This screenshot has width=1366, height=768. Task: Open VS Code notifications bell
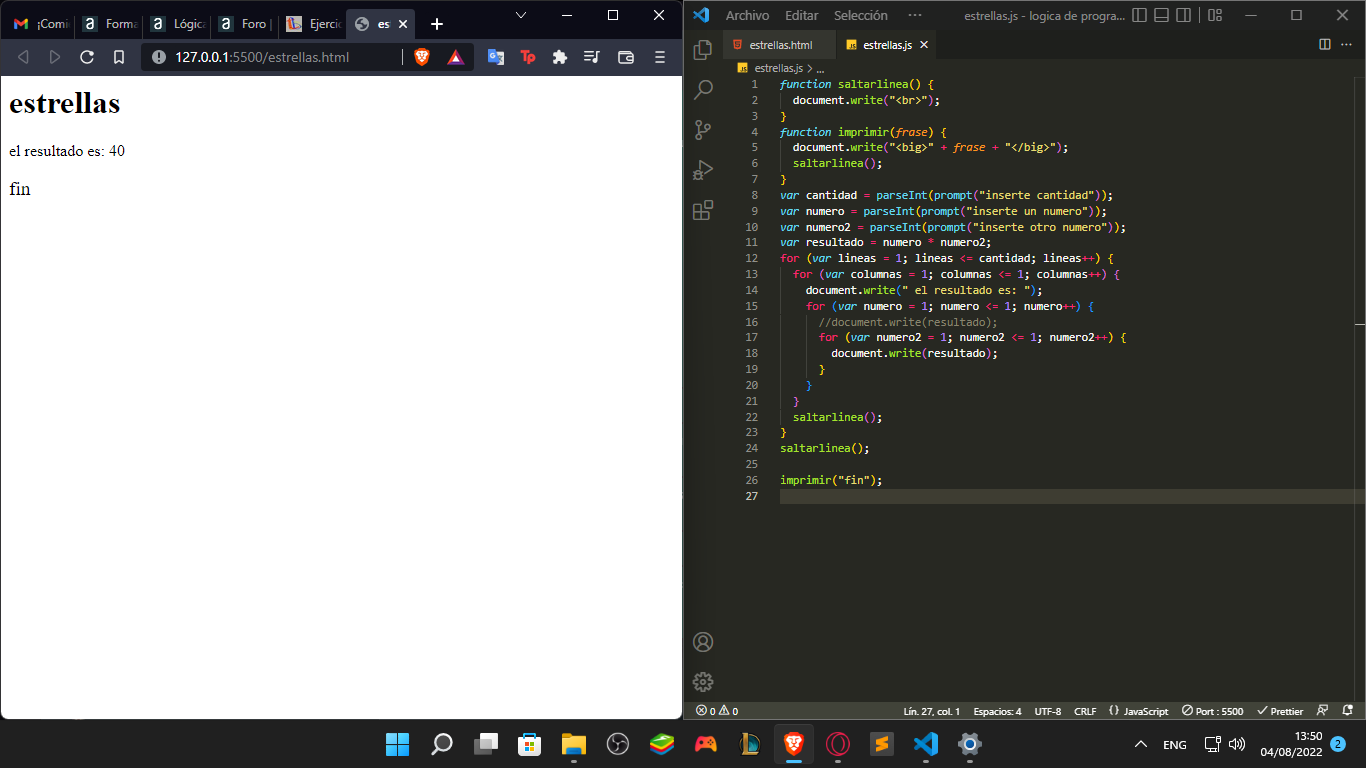click(x=1347, y=711)
